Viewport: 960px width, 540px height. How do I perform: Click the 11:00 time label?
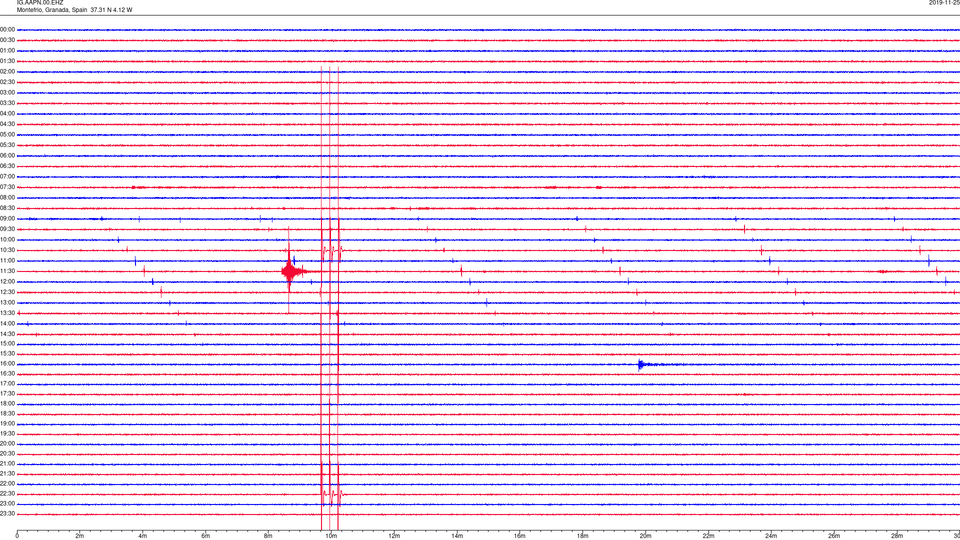[x=7, y=261]
